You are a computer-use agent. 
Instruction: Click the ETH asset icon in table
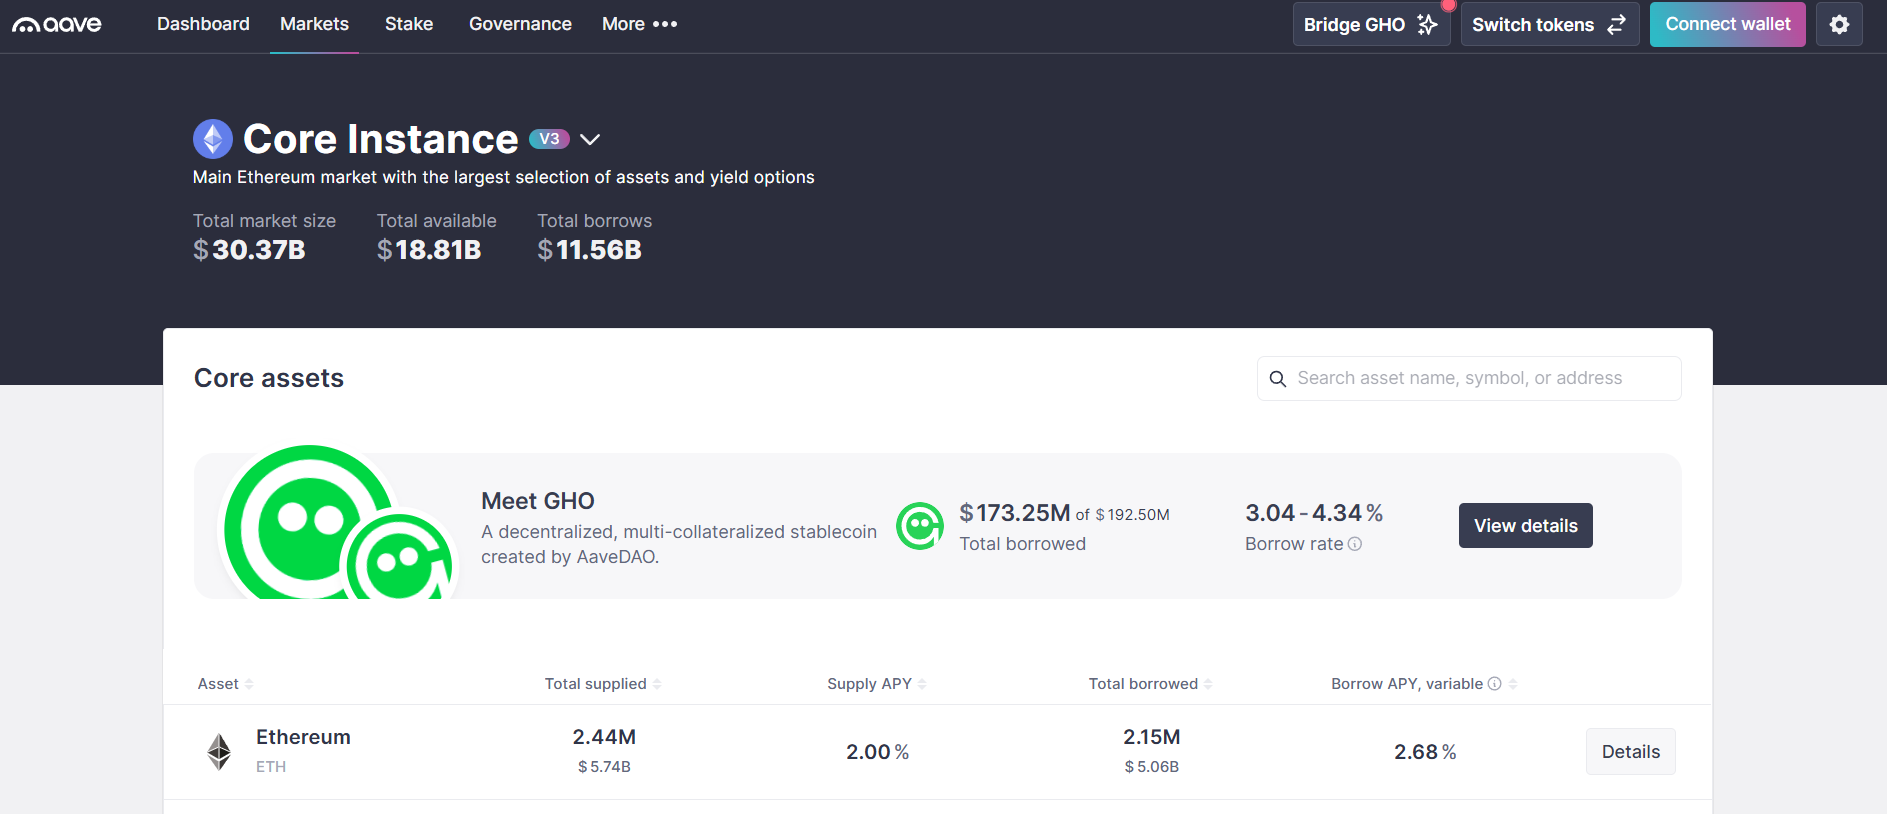coord(219,752)
